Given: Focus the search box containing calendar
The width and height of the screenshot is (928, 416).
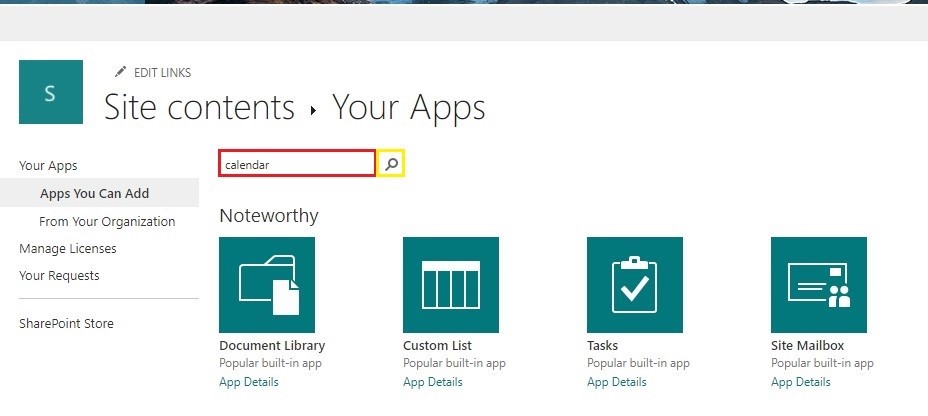Looking at the screenshot, I should (297, 163).
